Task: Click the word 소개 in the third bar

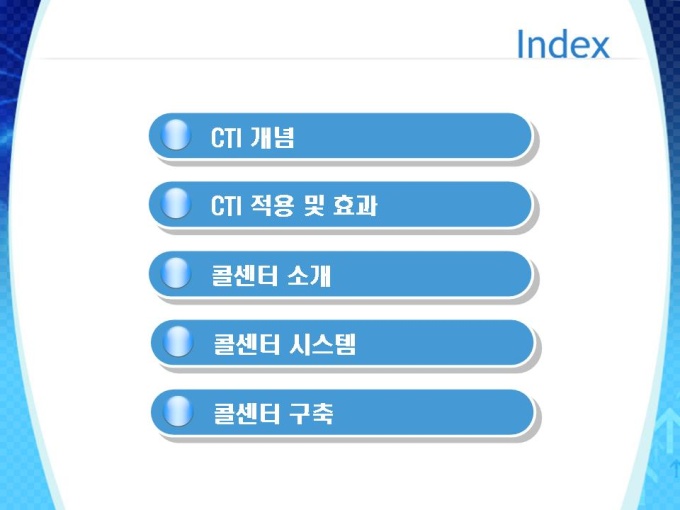Action: coord(309,275)
